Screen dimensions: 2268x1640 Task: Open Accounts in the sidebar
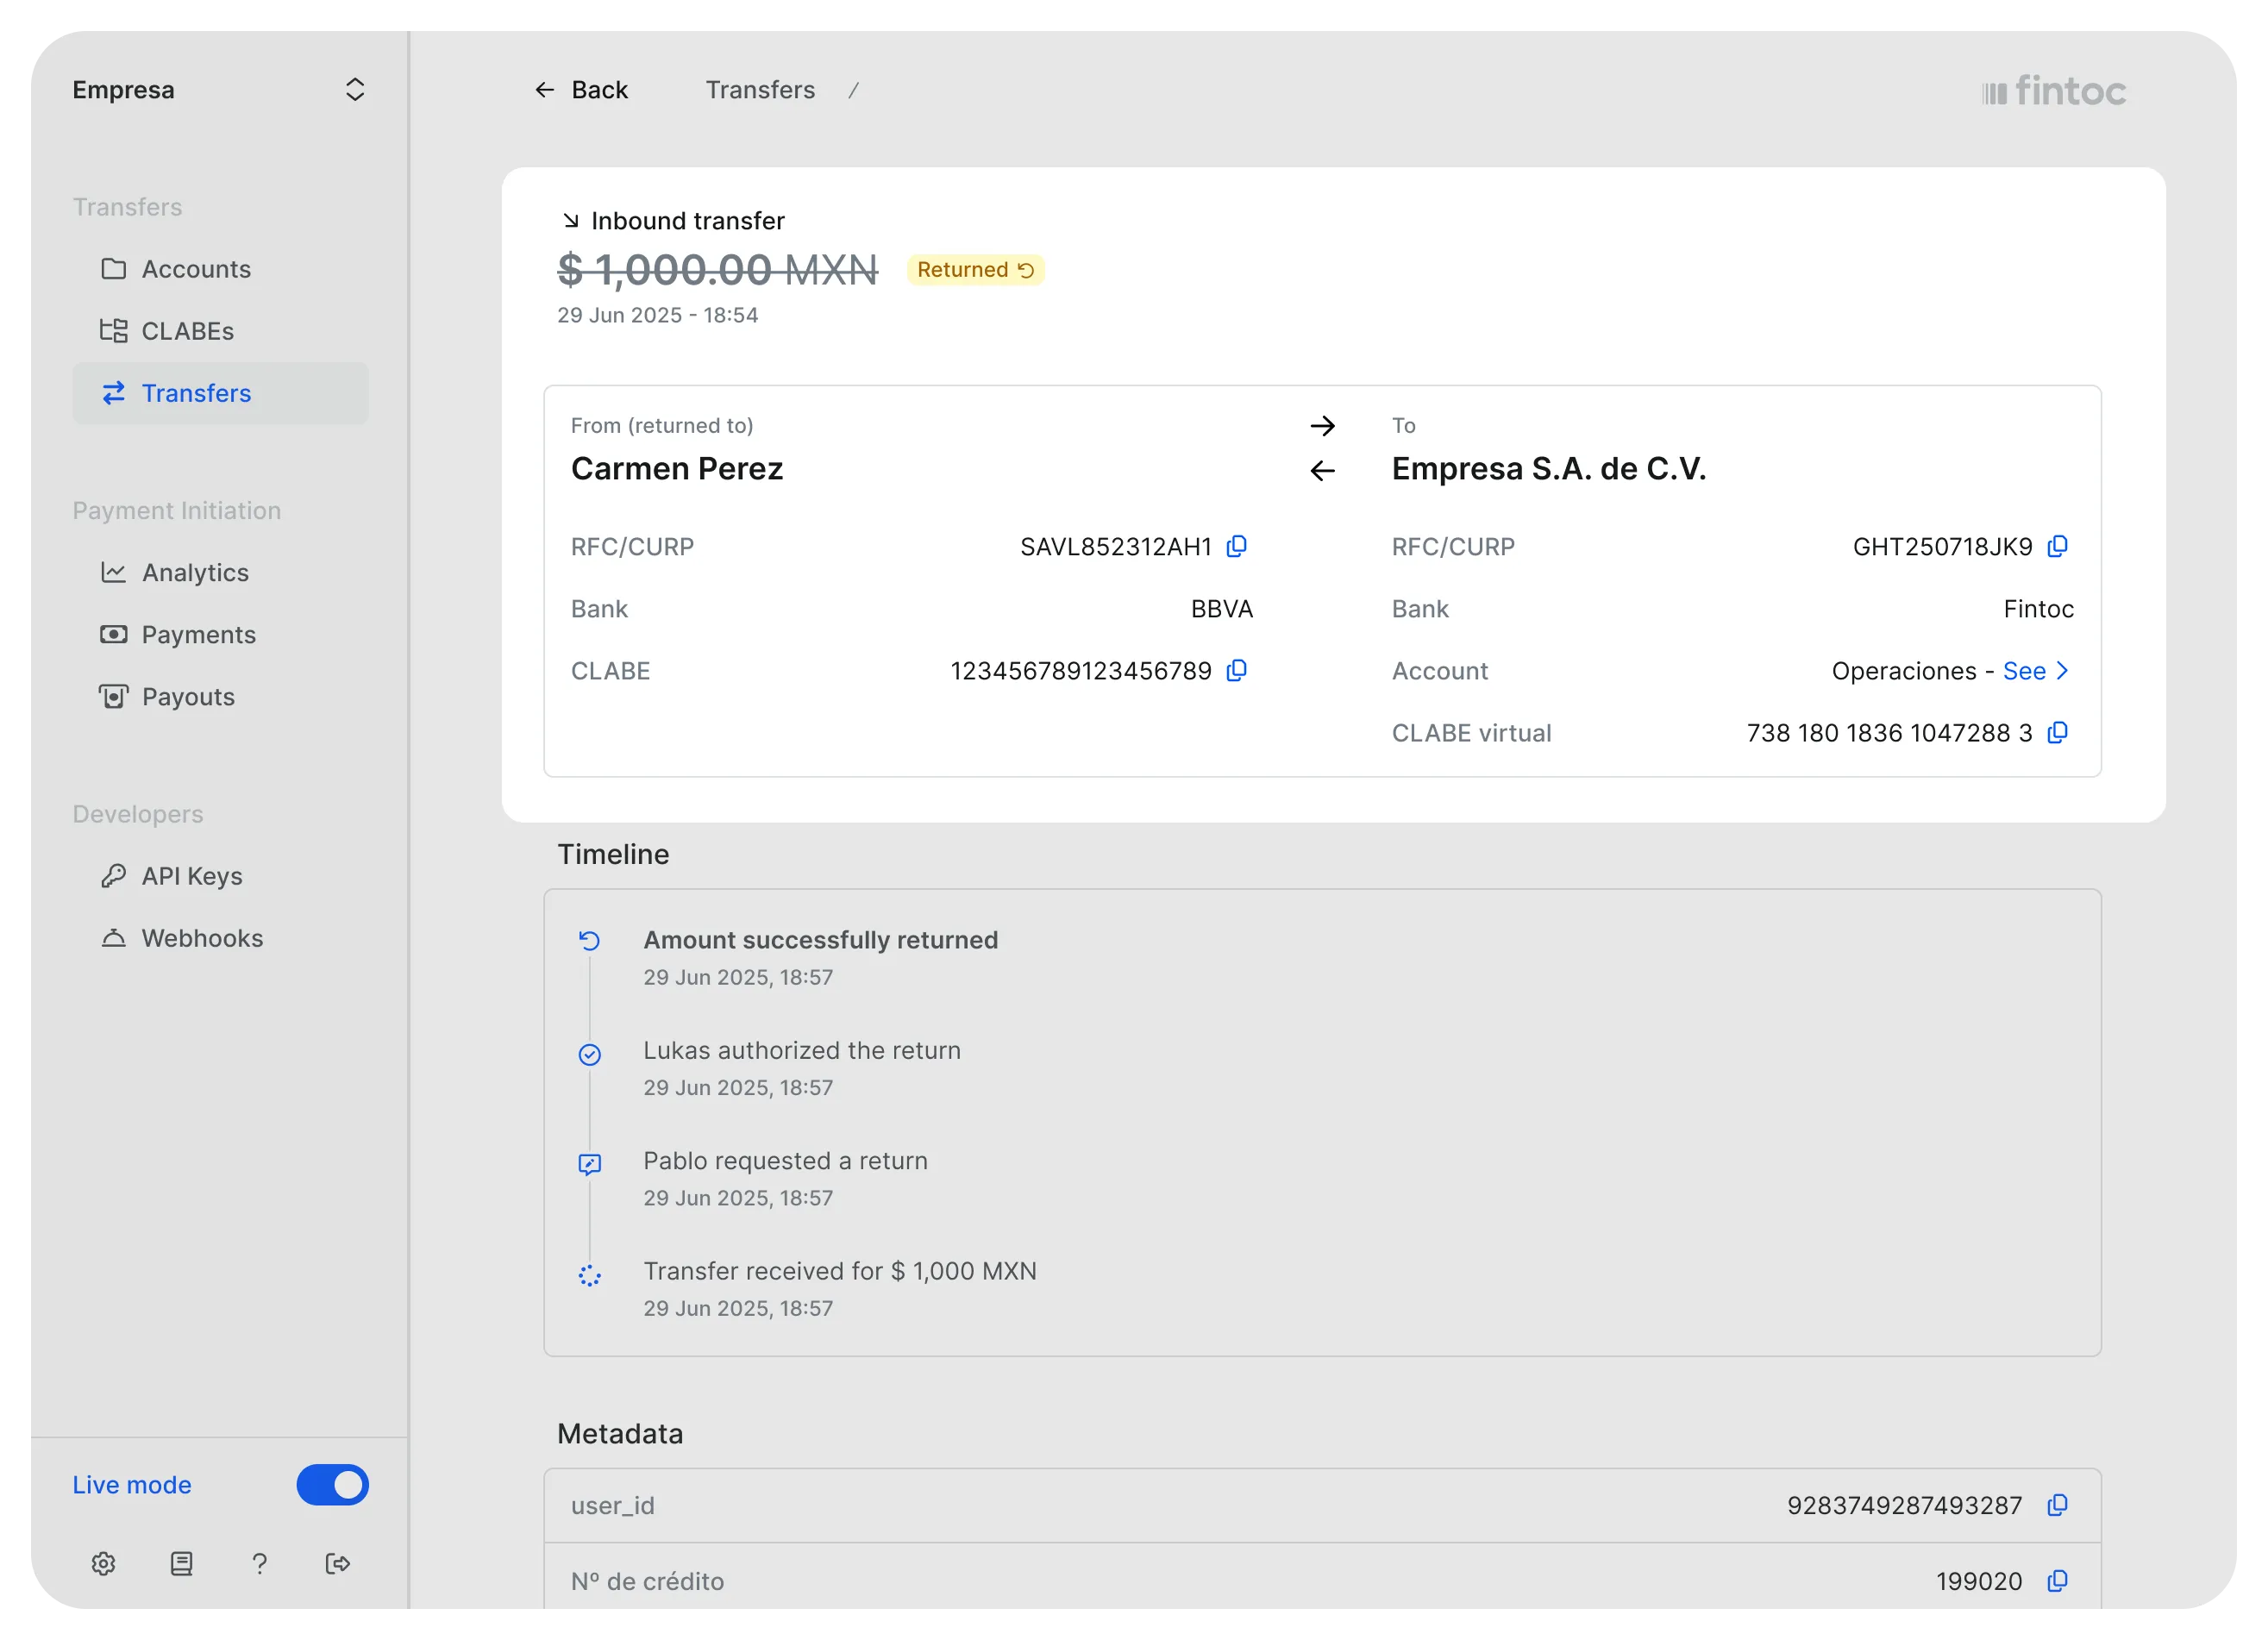tap(196, 269)
